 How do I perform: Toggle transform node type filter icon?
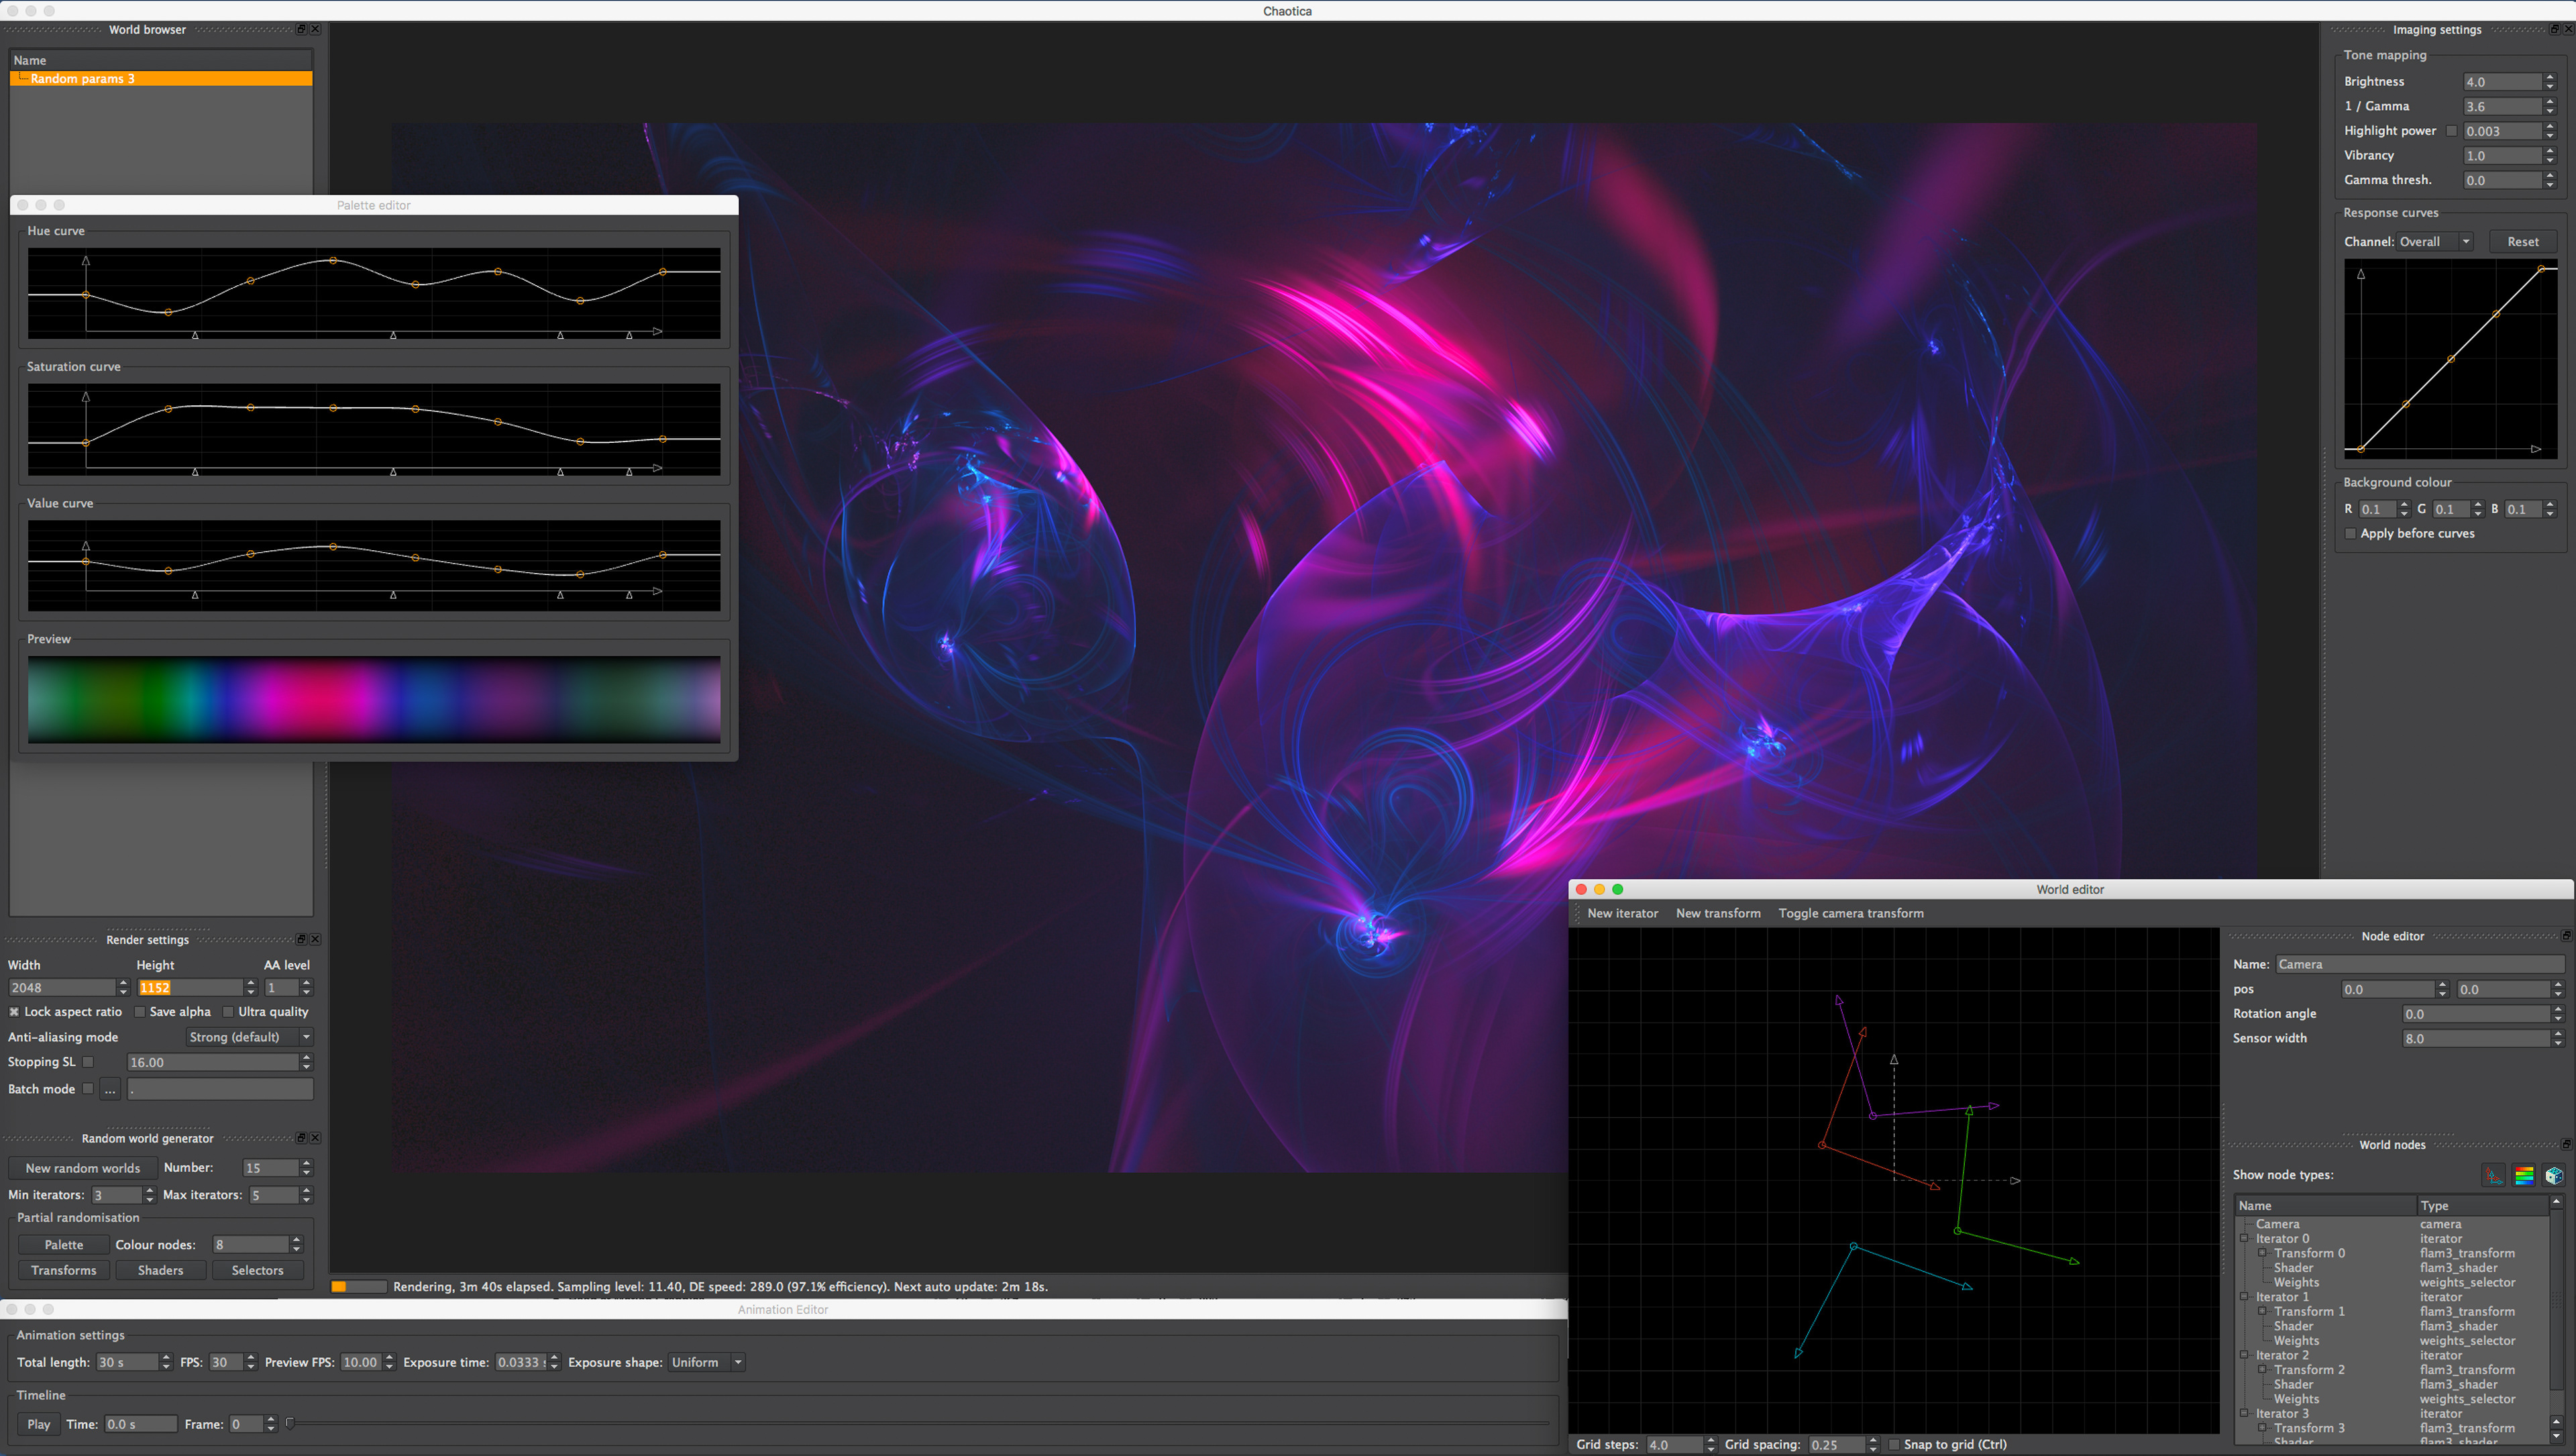pyautogui.click(x=2494, y=1175)
